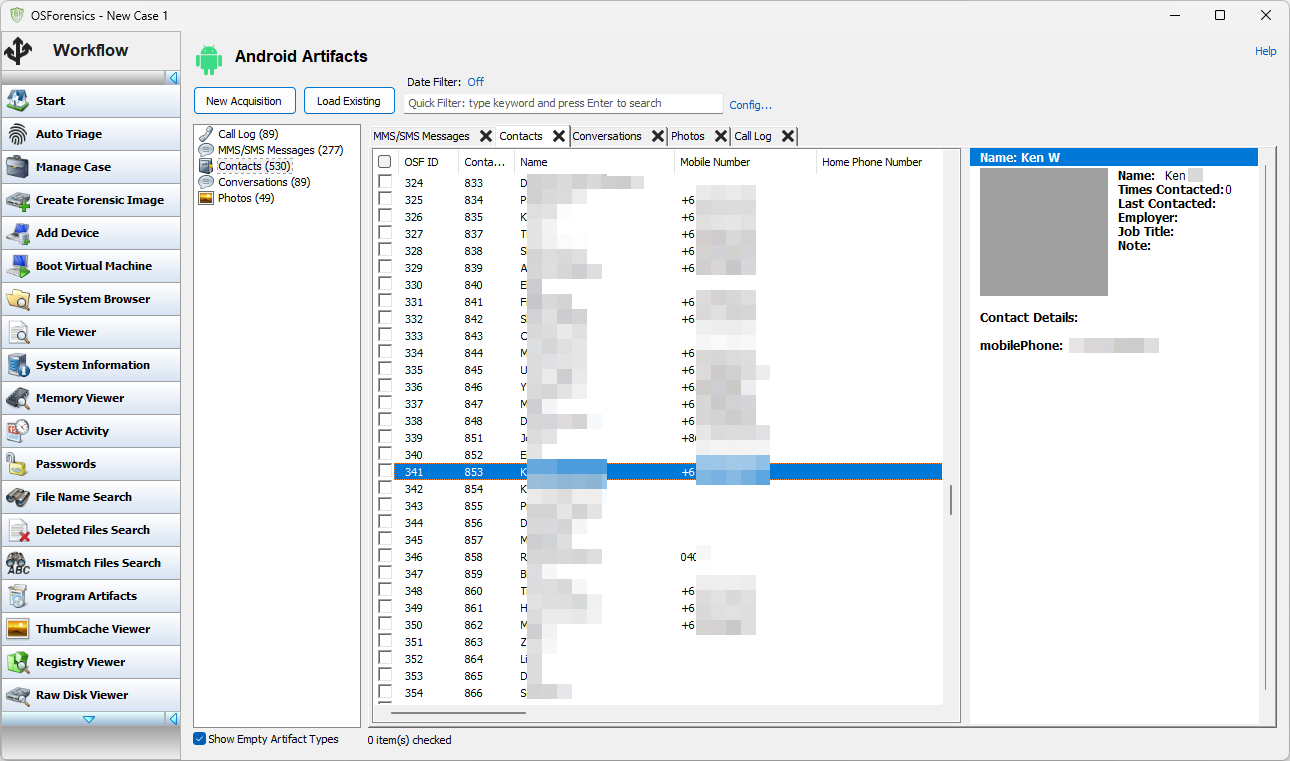Image resolution: width=1290 pixels, height=761 pixels.
Task: Click Load Existing button
Action: 349,101
